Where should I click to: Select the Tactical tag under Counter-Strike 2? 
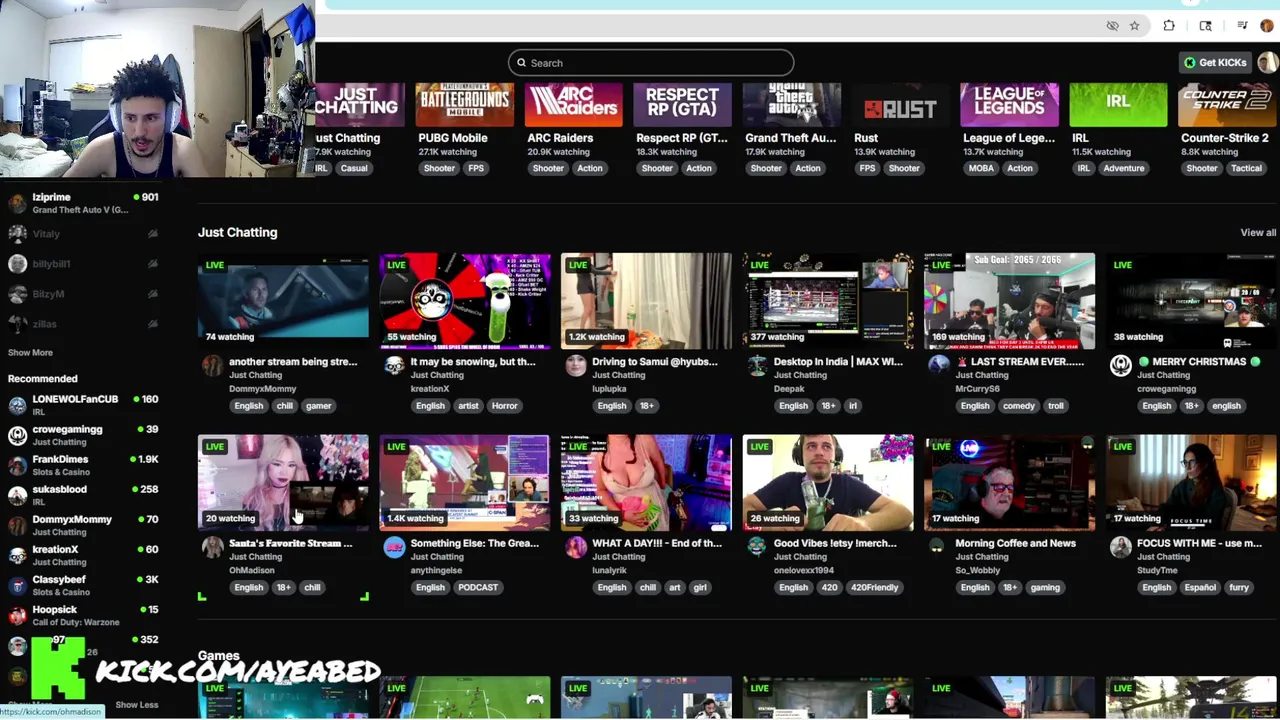click(1246, 168)
